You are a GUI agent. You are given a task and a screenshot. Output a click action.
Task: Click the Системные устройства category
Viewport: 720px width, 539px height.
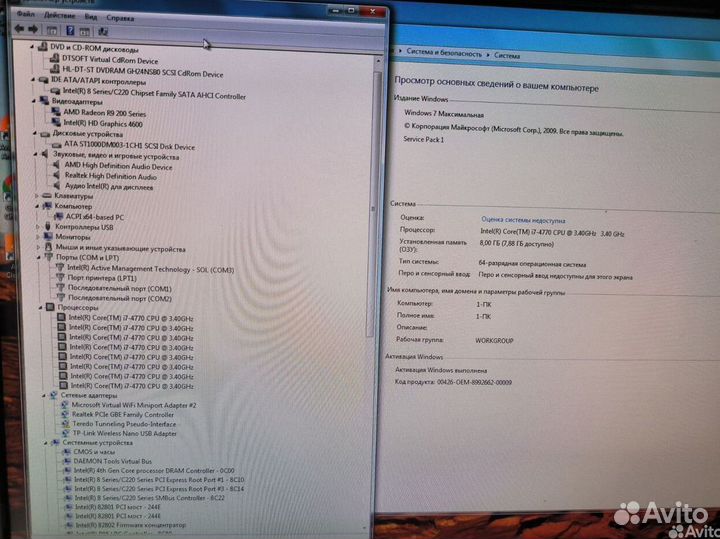coord(98,443)
